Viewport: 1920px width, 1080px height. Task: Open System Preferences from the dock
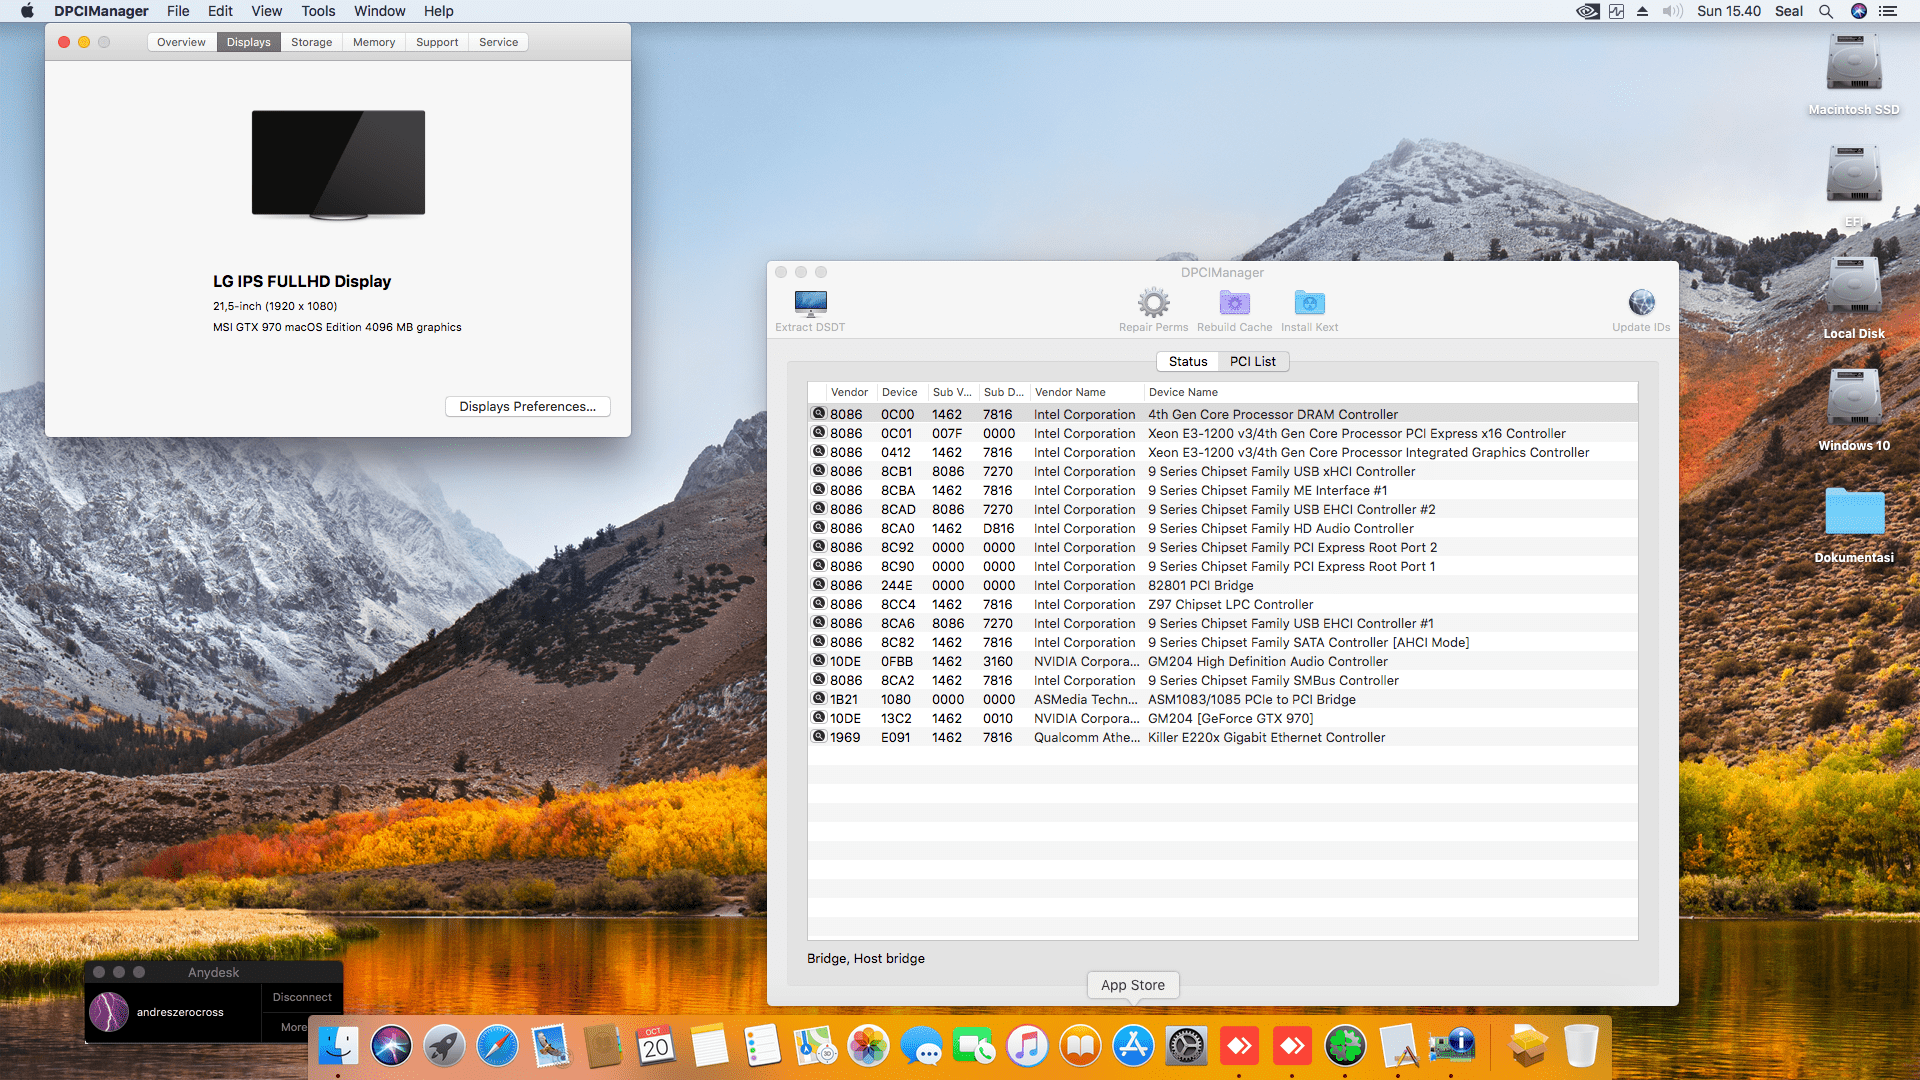tap(1186, 1047)
